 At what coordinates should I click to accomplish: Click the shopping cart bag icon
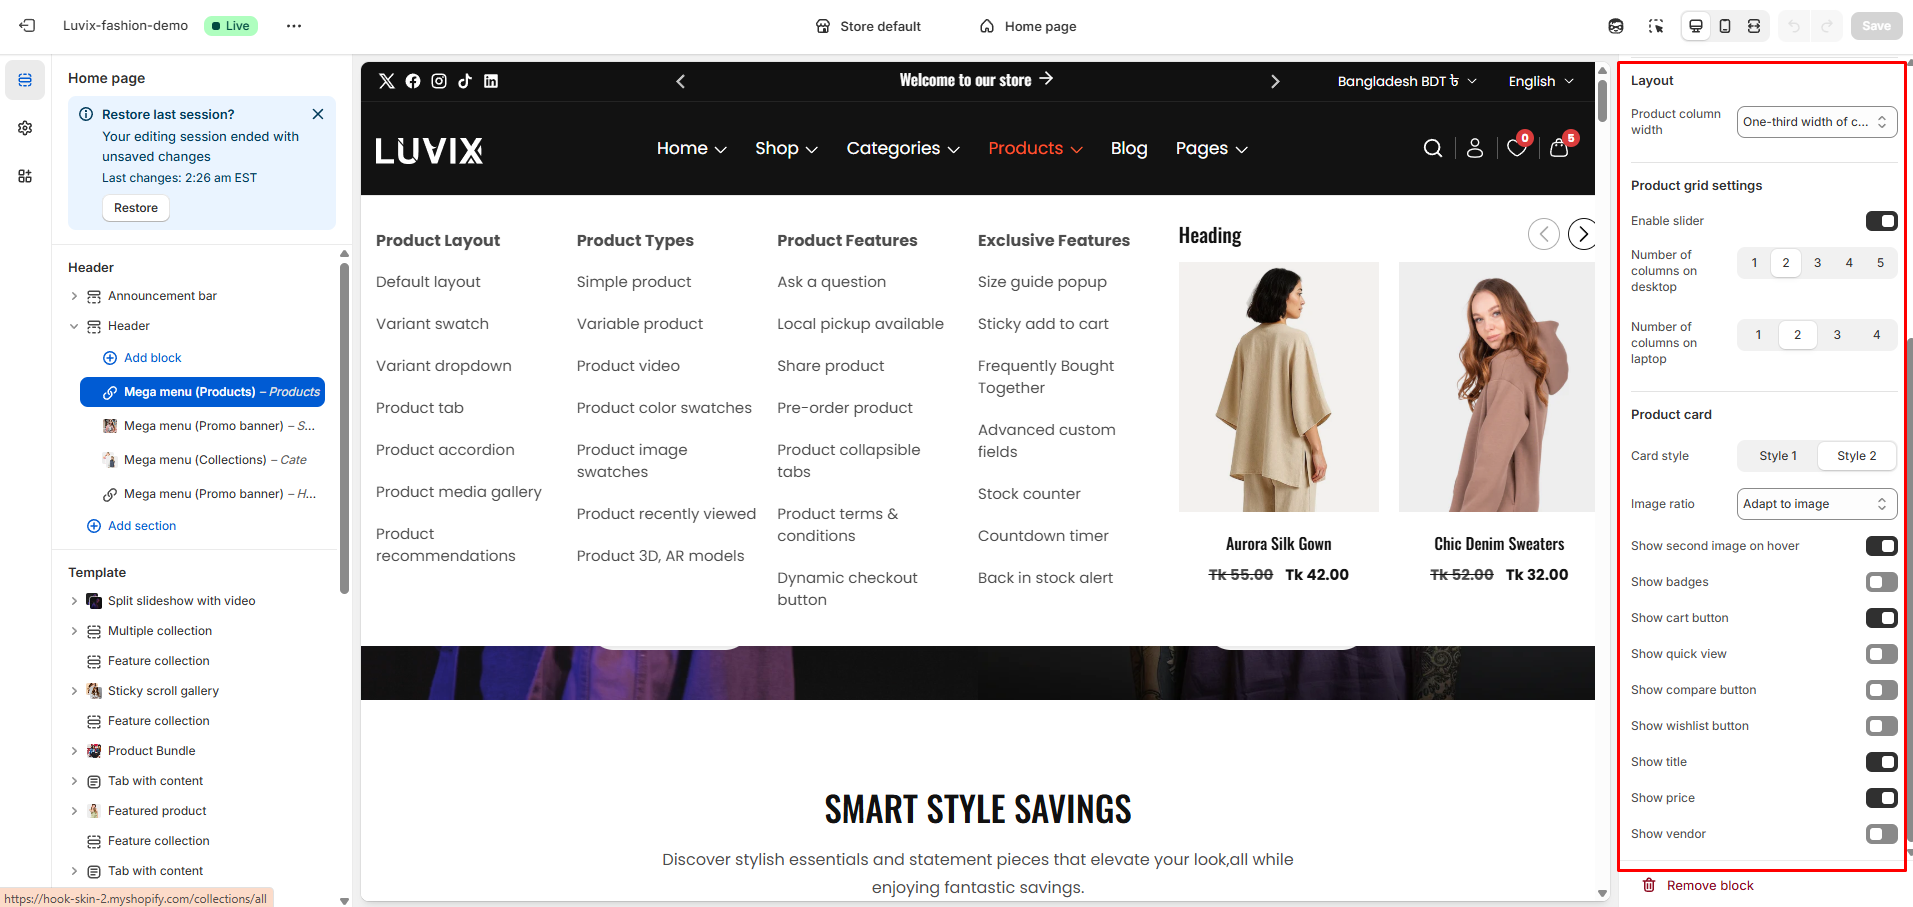(1559, 149)
